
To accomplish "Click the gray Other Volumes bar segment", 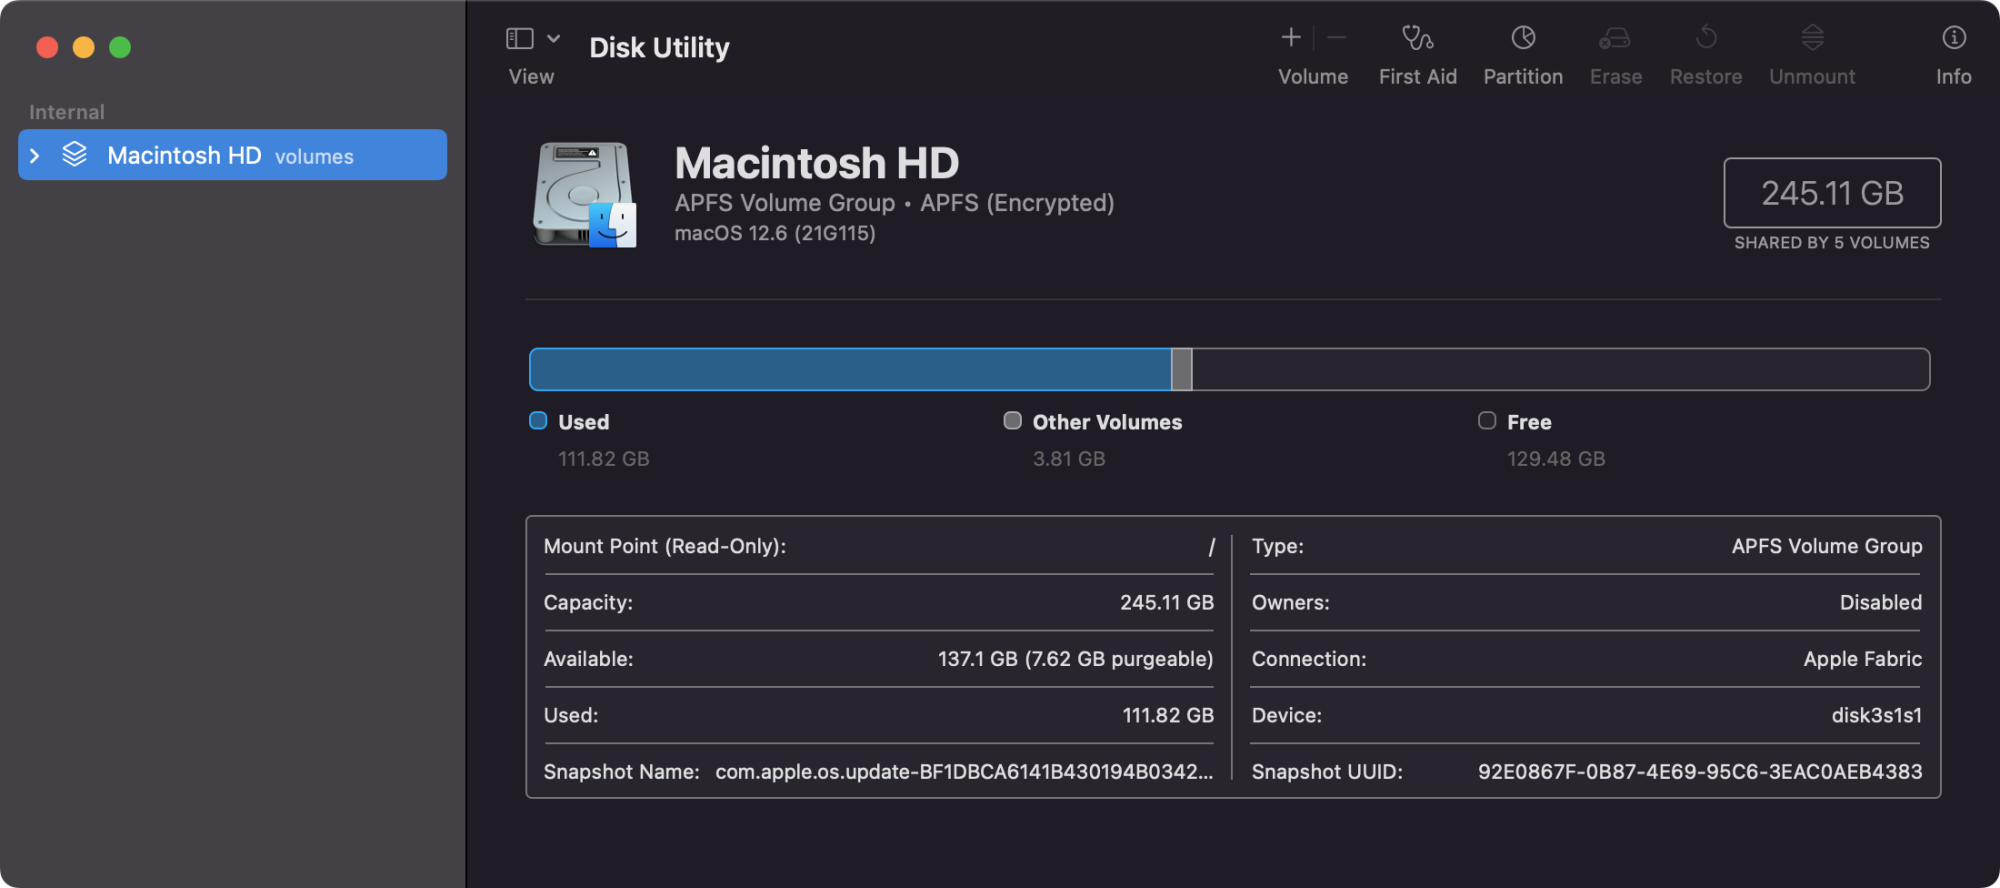I will click(1182, 369).
